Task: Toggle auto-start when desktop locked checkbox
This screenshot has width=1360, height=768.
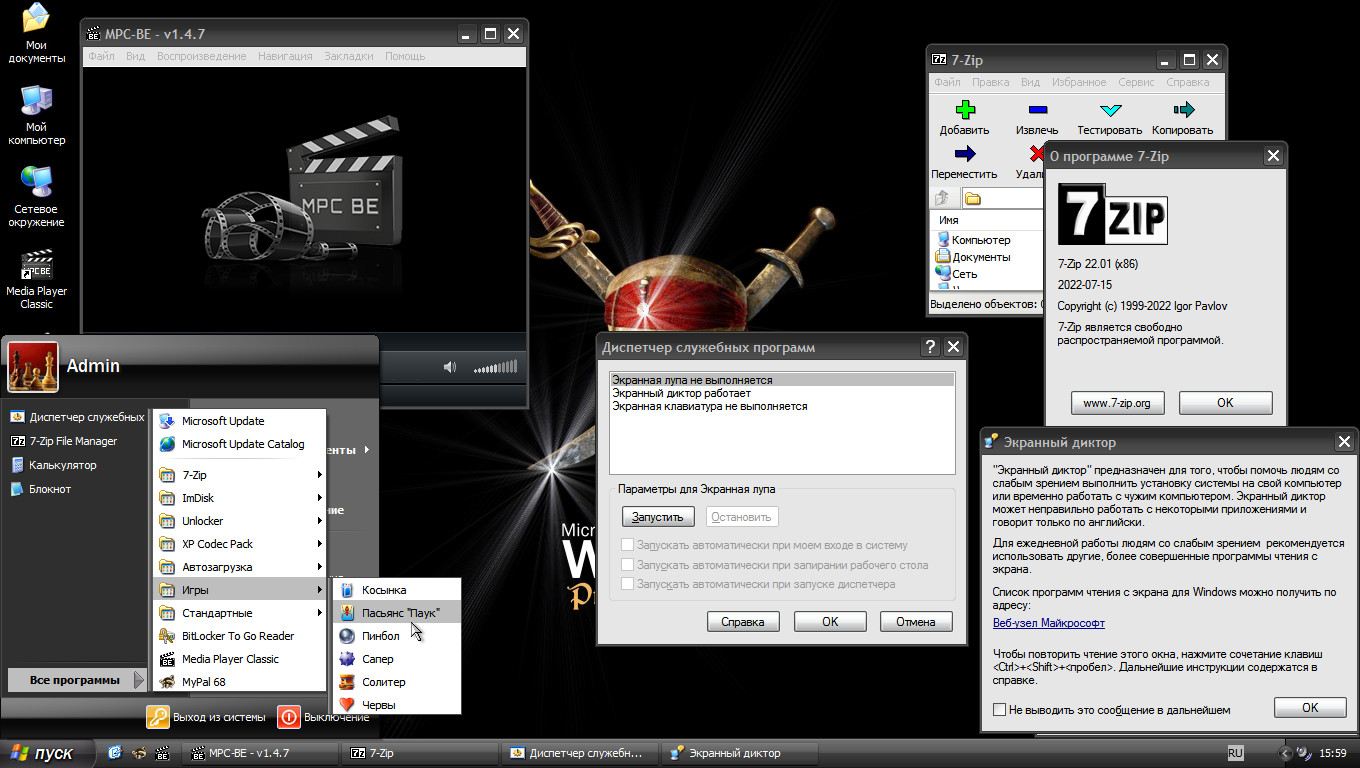Action: [x=628, y=564]
